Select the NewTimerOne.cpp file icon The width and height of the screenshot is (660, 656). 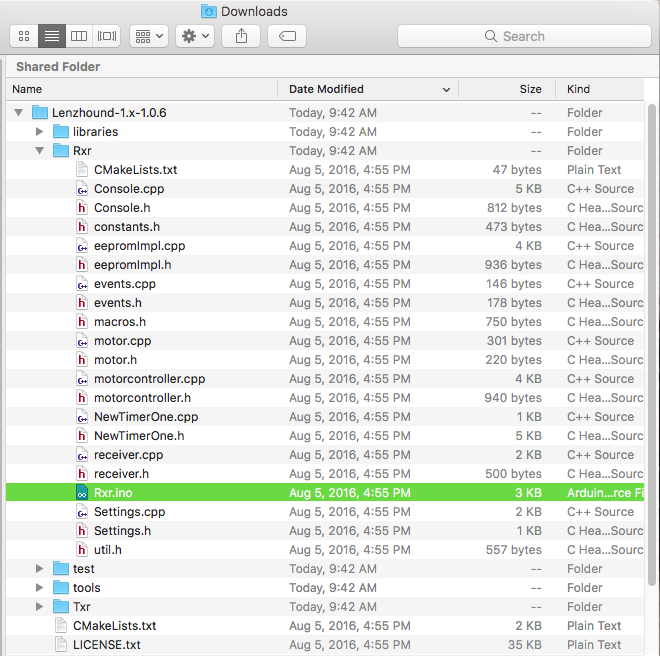82,417
